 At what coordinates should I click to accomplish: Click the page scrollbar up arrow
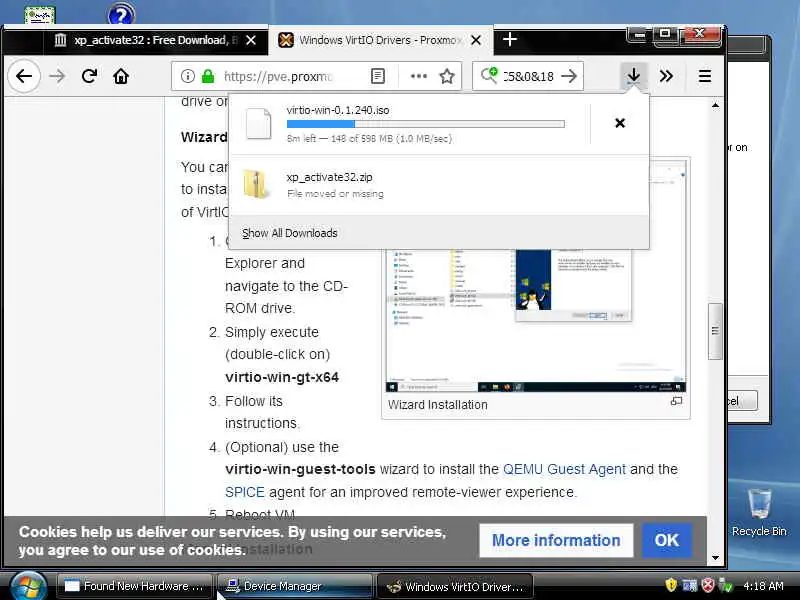[715, 105]
